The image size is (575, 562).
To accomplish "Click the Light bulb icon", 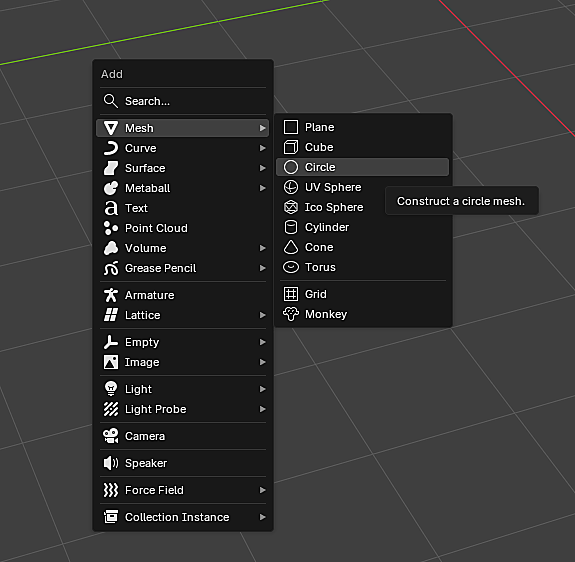I will (x=111, y=389).
